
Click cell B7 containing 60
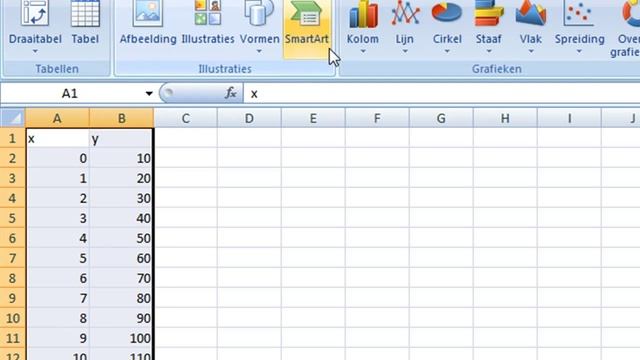[x=121, y=258]
